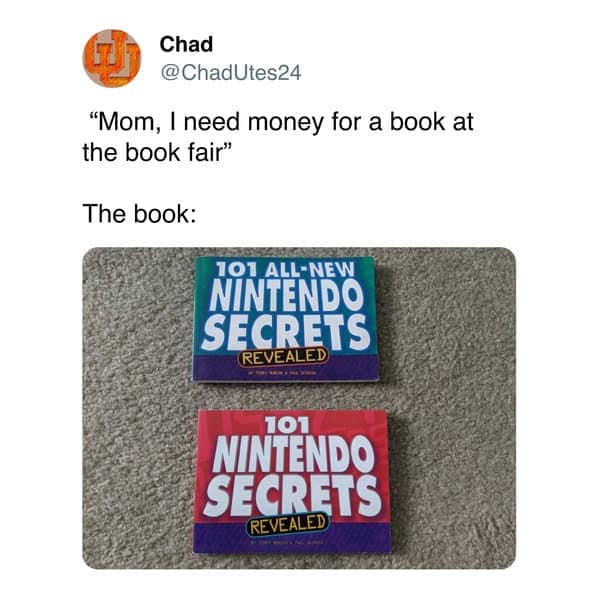
Task: Tap the REVEALED badge on teal book
Action: 283,357
